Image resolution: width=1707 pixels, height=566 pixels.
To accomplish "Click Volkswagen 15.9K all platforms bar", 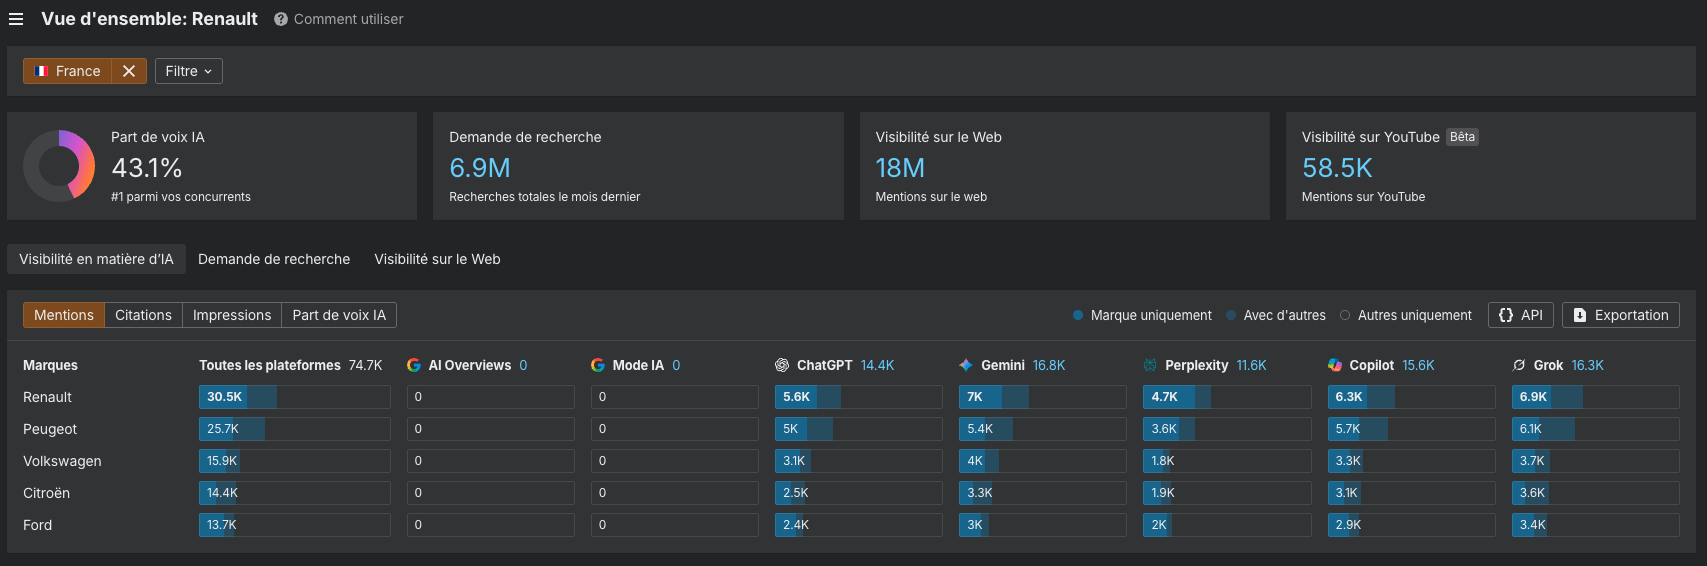I will click(295, 461).
